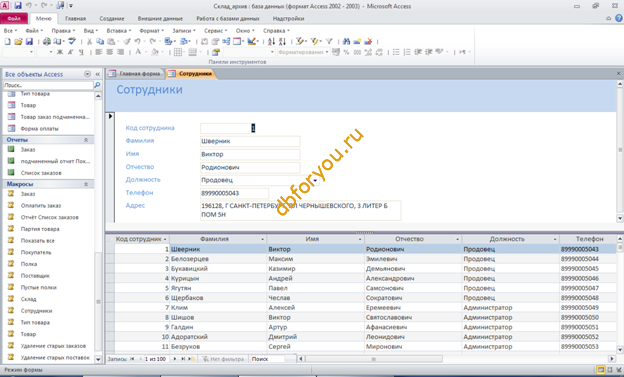The height and width of the screenshot is (377, 624).
Task: Toggle Bold (Ж) formatting
Action: click(60, 52)
